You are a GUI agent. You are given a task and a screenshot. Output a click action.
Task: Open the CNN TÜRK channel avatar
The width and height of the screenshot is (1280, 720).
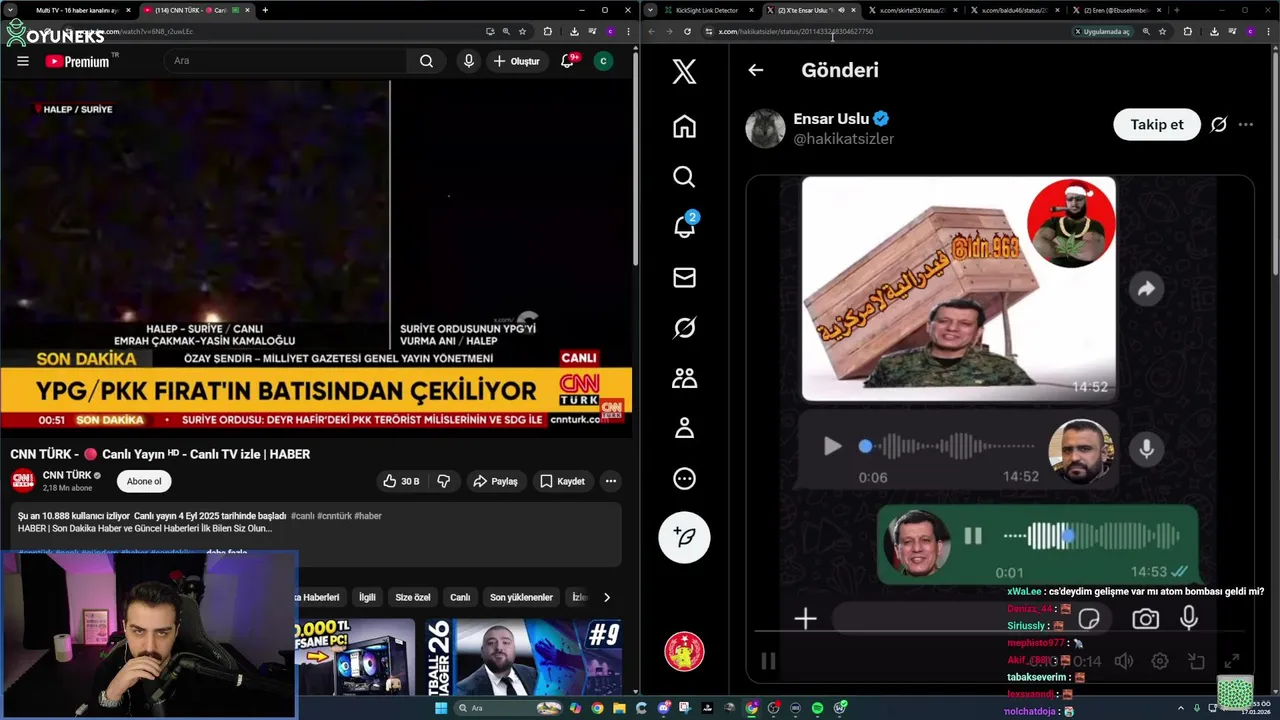tap(23, 481)
